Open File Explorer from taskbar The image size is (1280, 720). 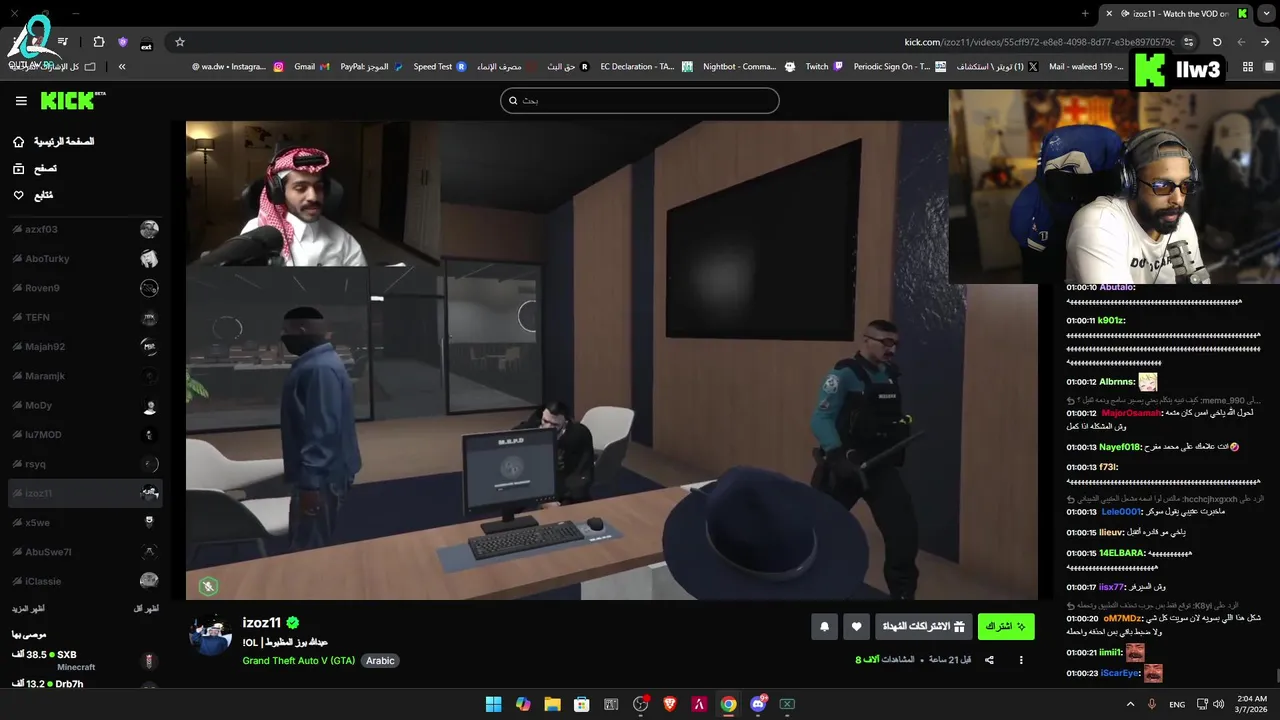(552, 704)
